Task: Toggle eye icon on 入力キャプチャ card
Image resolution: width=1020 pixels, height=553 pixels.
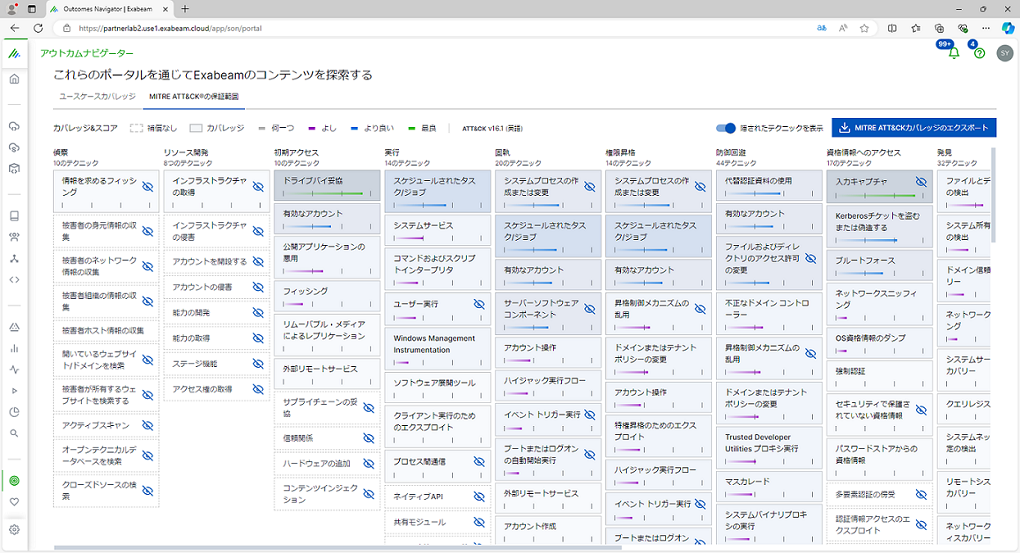Action: click(x=921, y=182)
